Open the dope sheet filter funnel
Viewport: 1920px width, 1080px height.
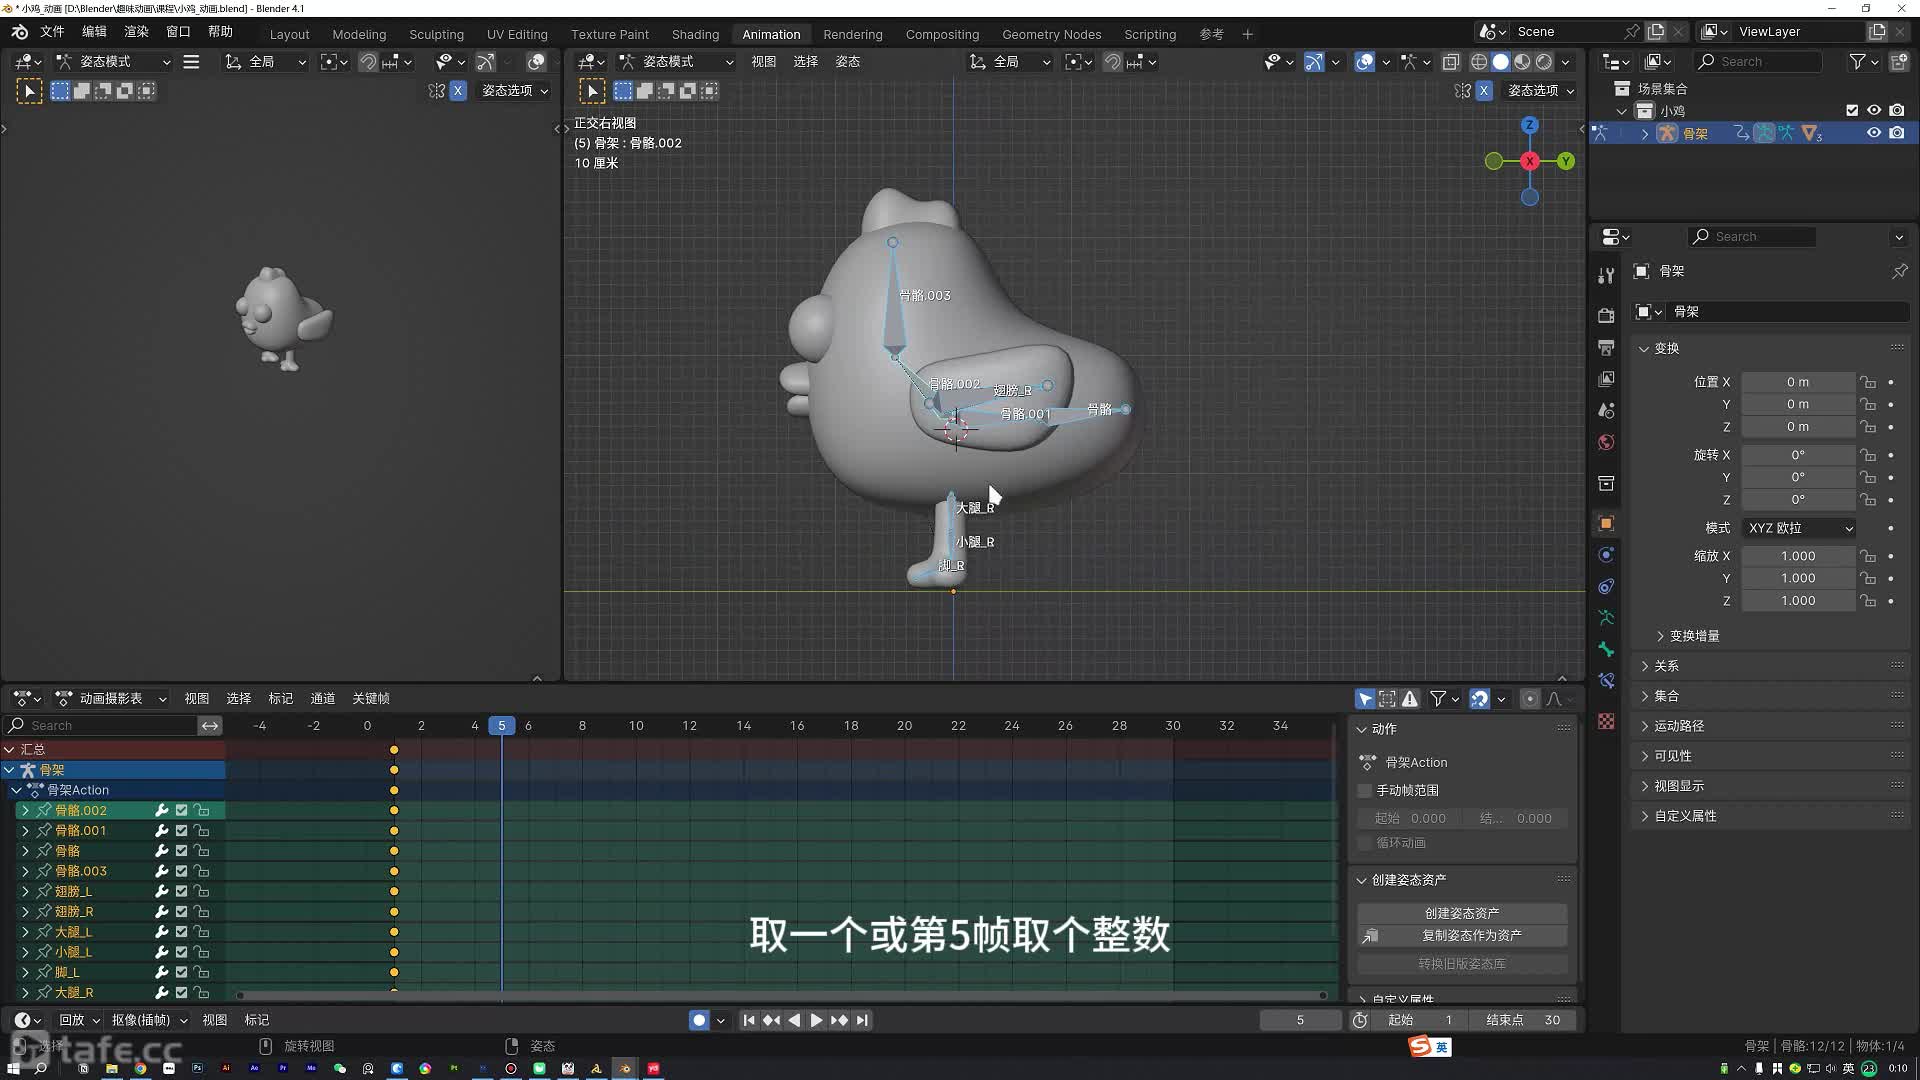pos(1438,699)
